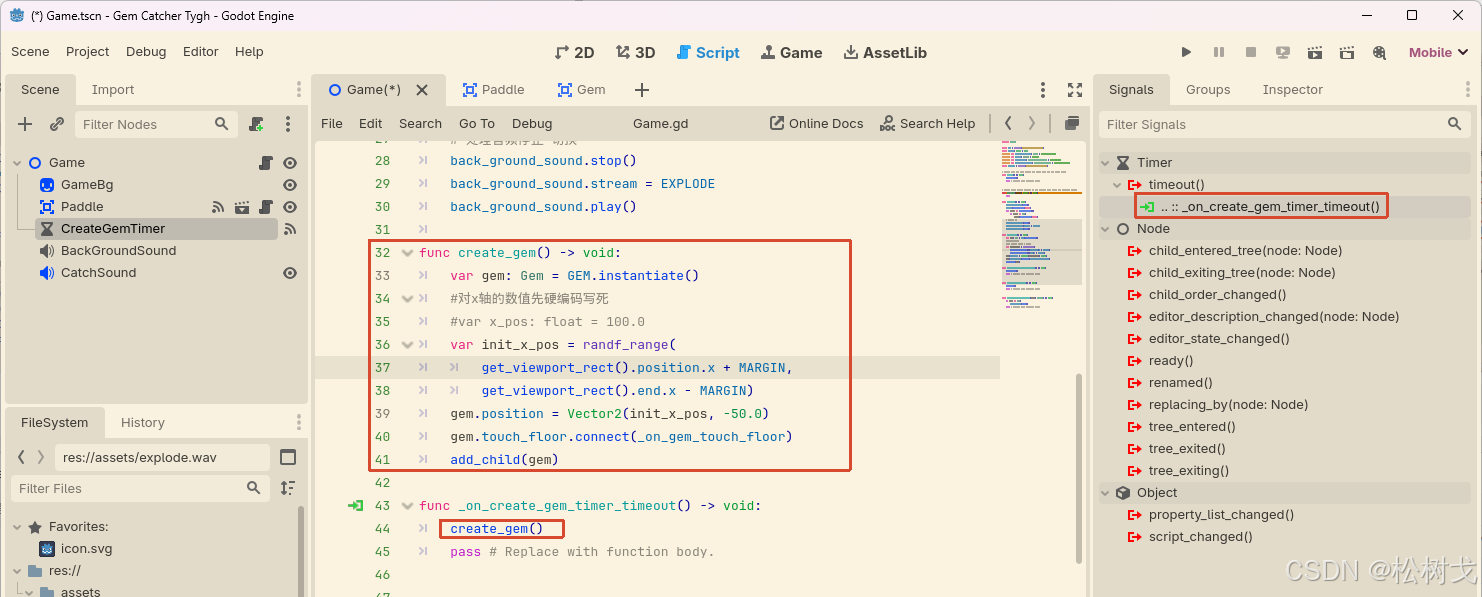Fold the create_gem function at line 32
This screenshot has height=597, width=1482.
[x=407, y=253]
